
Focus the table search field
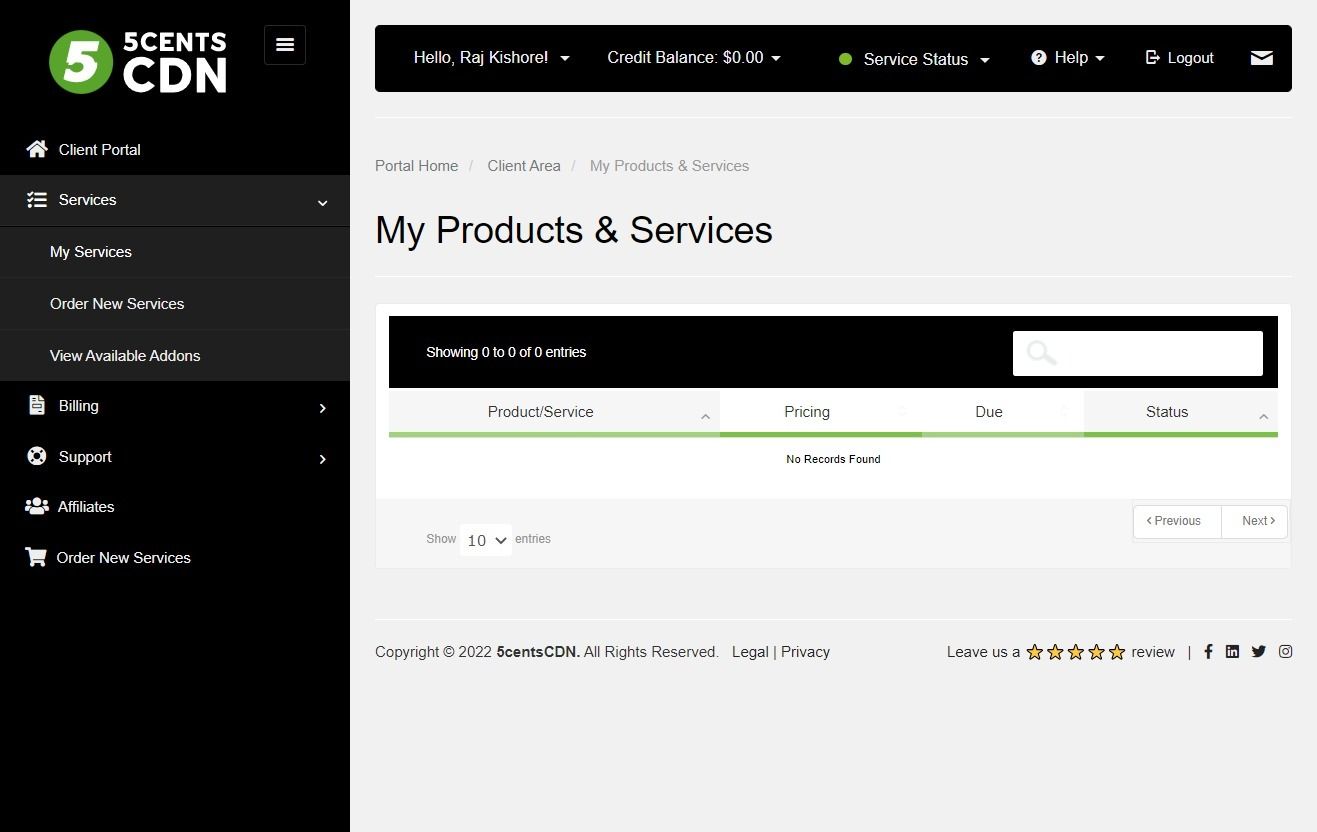coord(1138,354)
